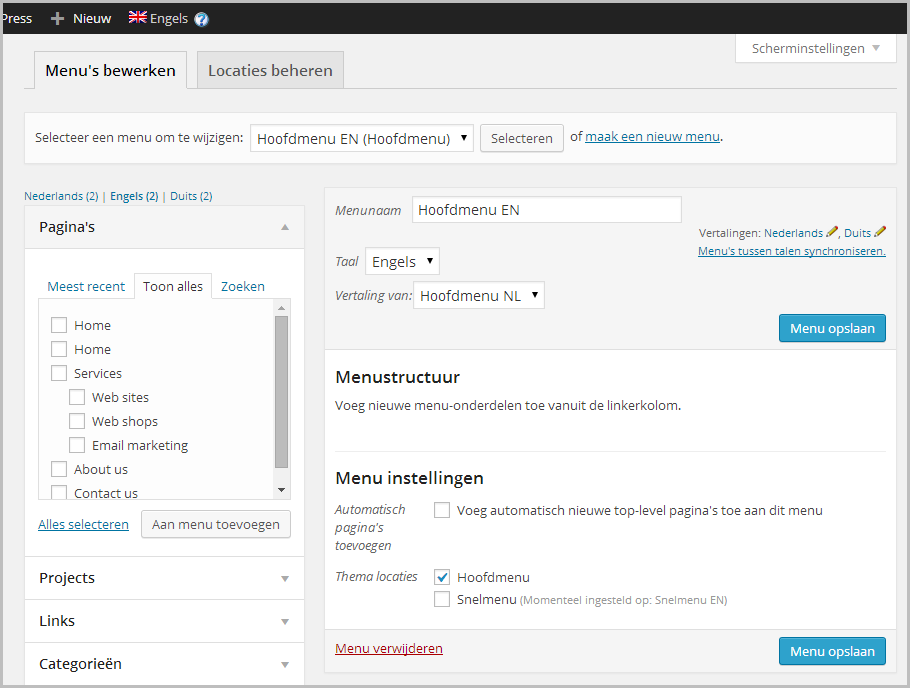This screenshot has width=910, height=688.
Task: Click the pencil icon next to Nederlands
Action: (x=832, y=232)
